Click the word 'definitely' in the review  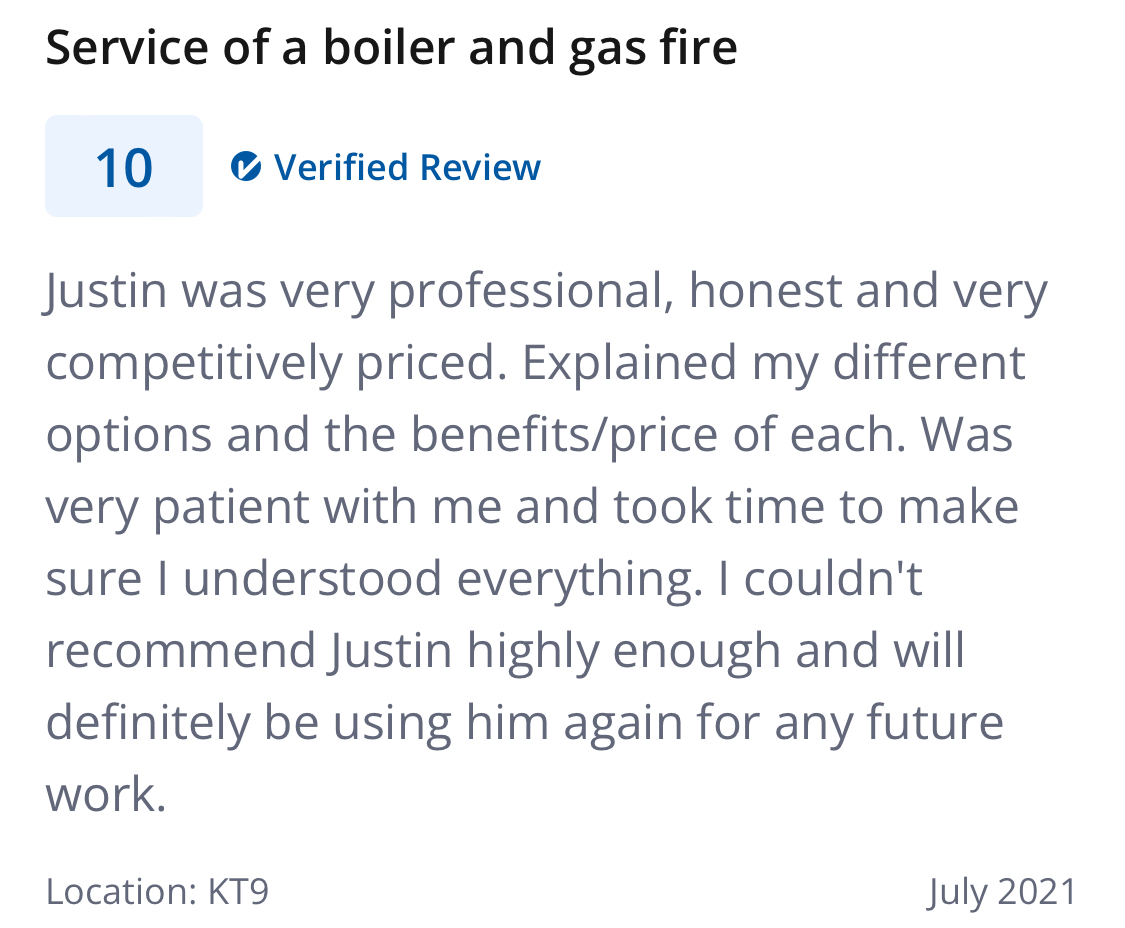coord(148,723)
